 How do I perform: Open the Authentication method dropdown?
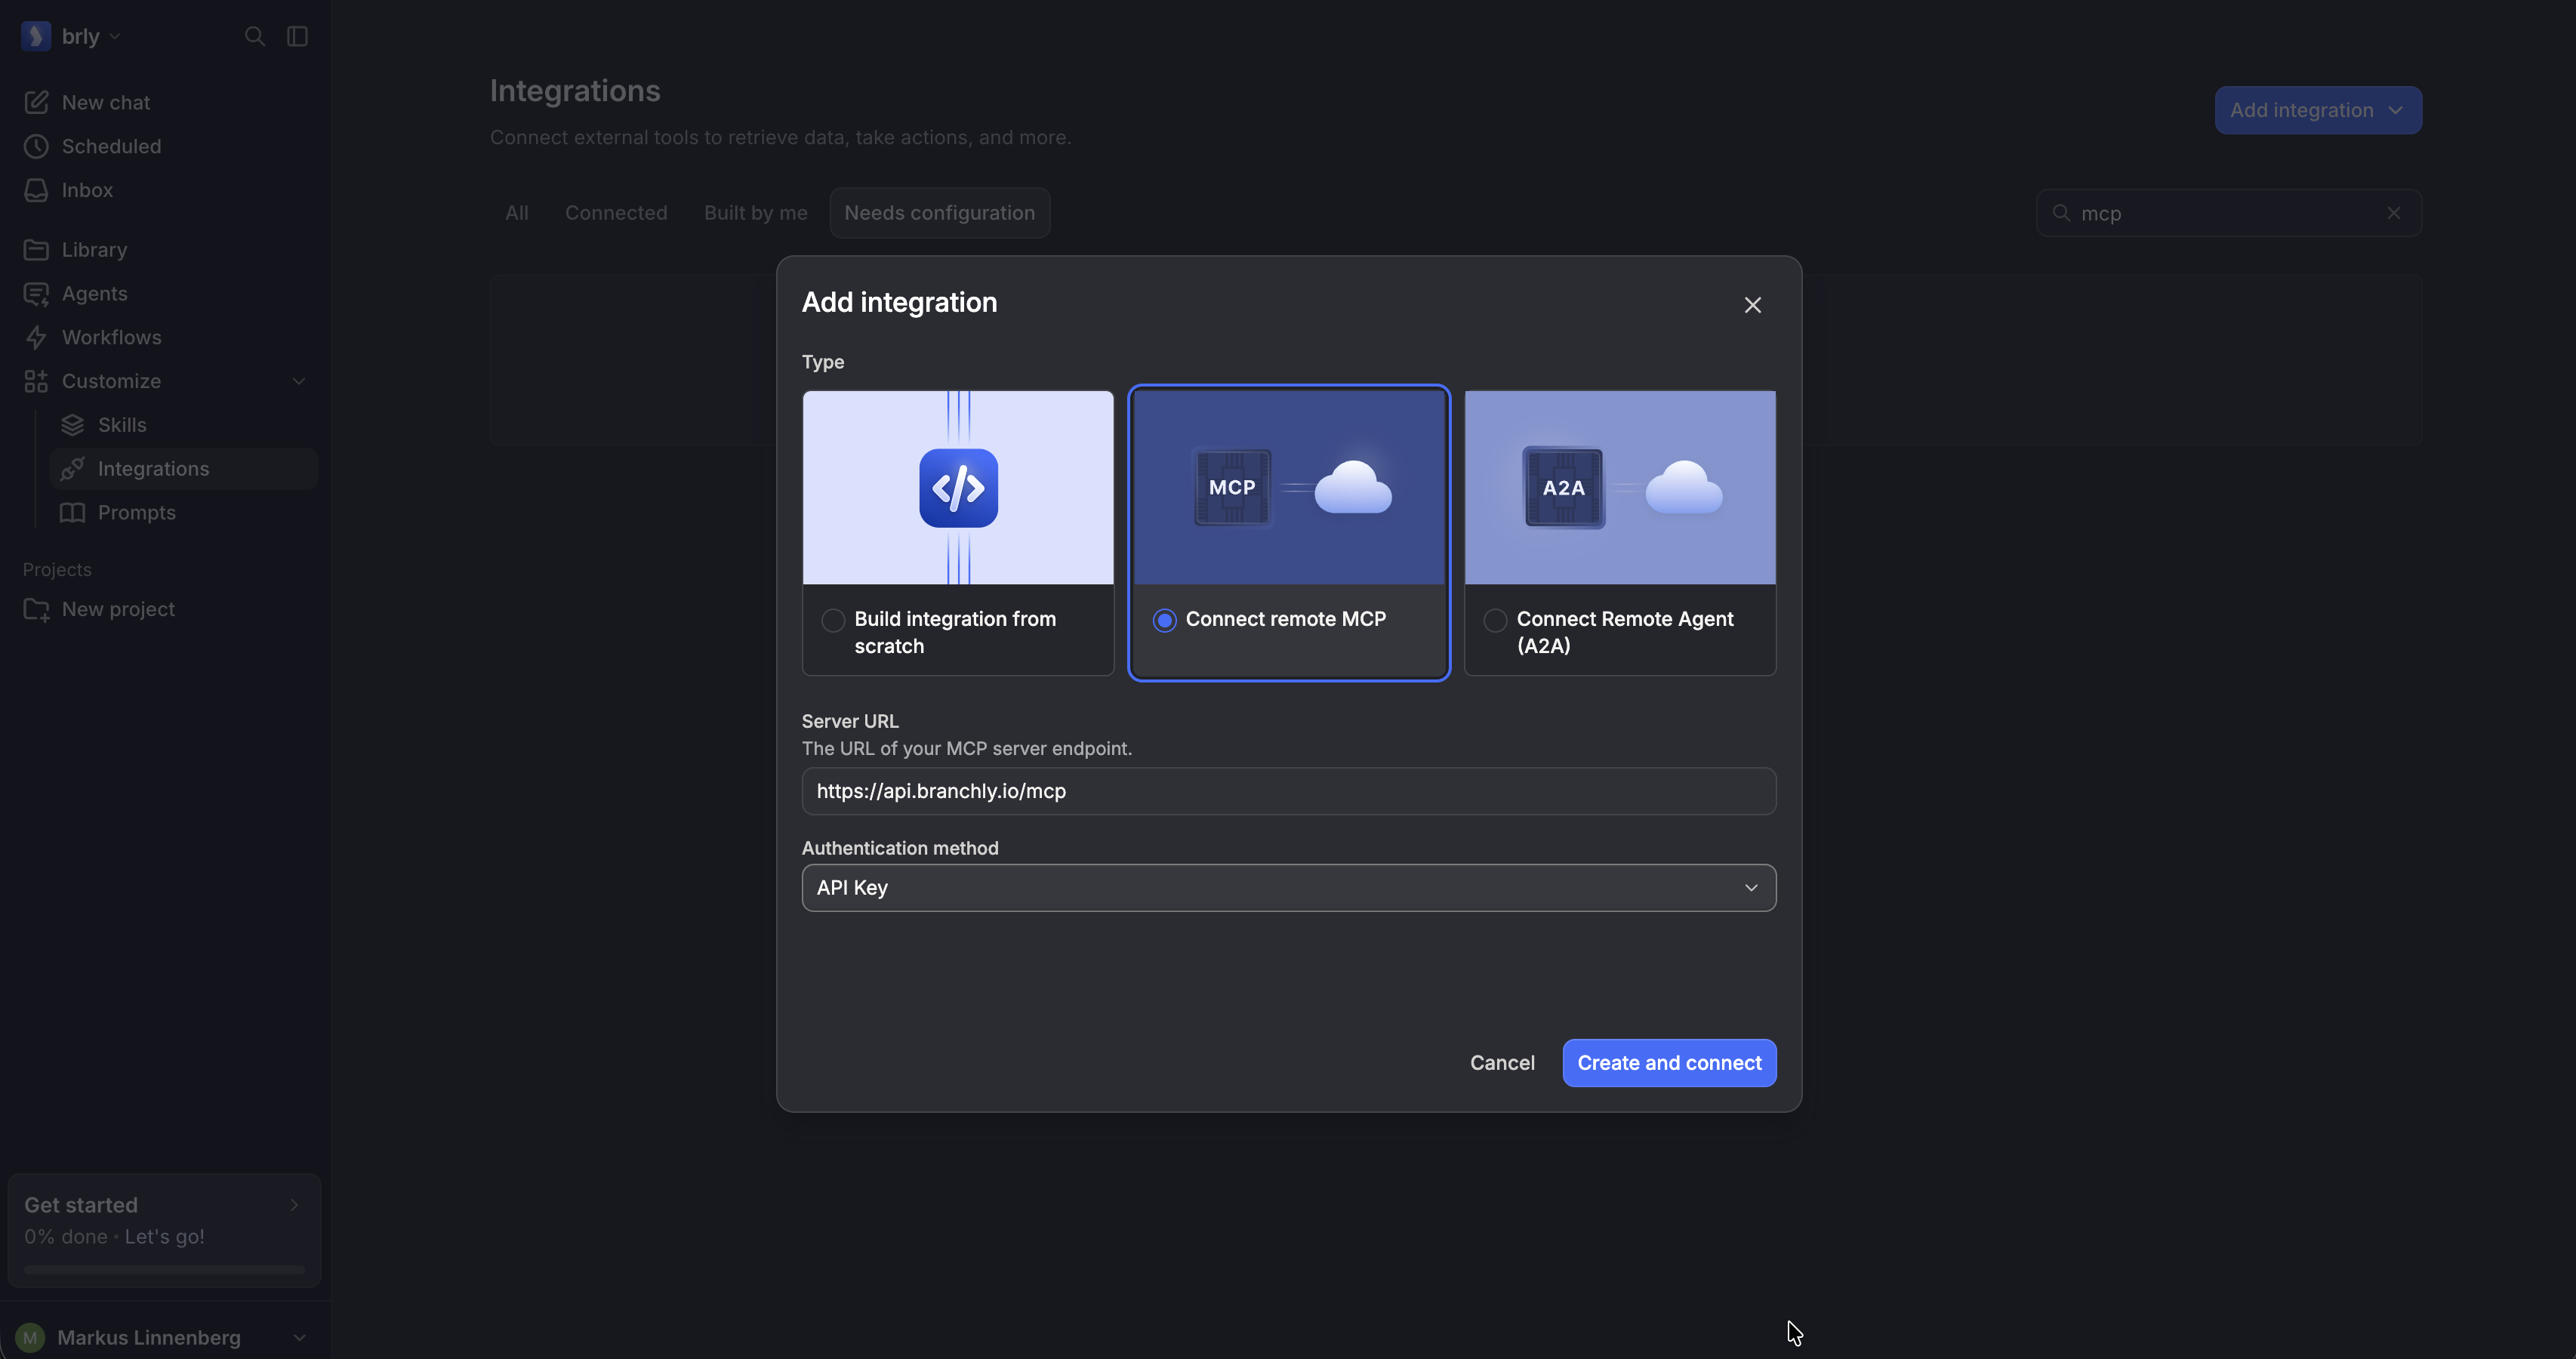pyautogui.click(x=1289, y=888)
